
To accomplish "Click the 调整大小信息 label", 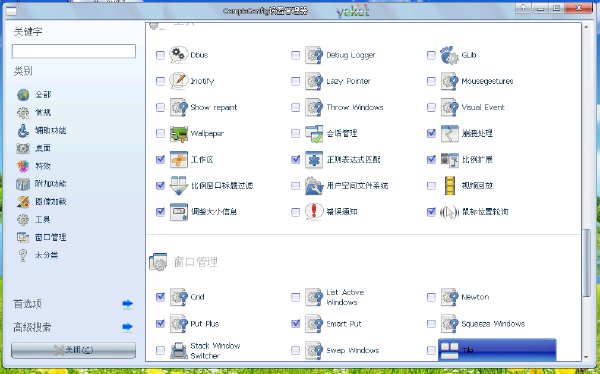I will [214, 211].
